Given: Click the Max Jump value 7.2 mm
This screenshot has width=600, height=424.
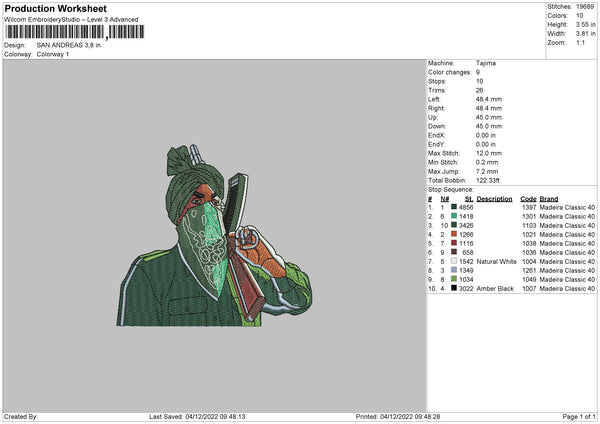Looking at the screenshot, I should (x=487, y=171).
